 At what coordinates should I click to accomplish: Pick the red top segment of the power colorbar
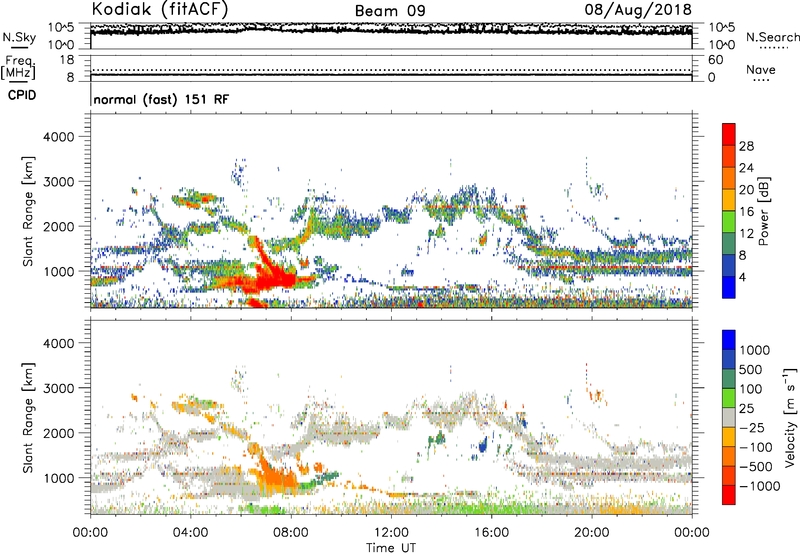pos(729,135)
